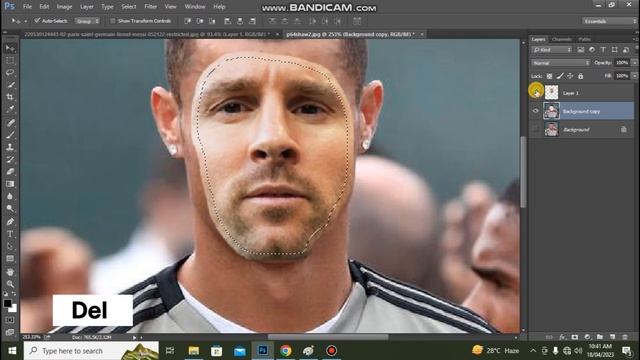Select the Quick Selection tool

(10, 85)
